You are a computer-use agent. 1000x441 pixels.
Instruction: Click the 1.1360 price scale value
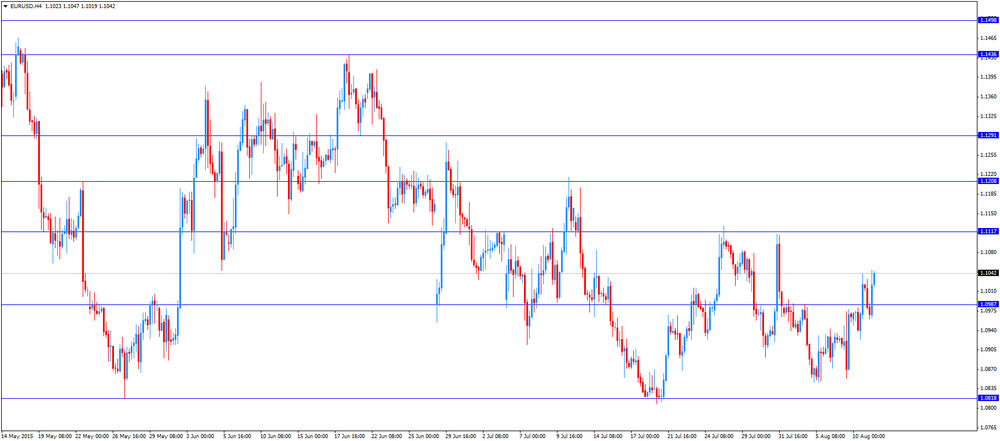pos(989,96)
